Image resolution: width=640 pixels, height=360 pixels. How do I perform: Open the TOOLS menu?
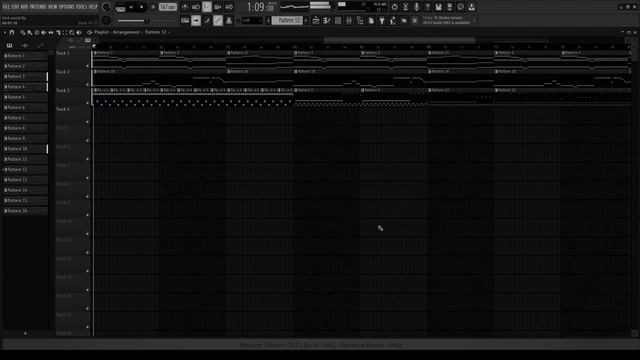click(81, 7)
